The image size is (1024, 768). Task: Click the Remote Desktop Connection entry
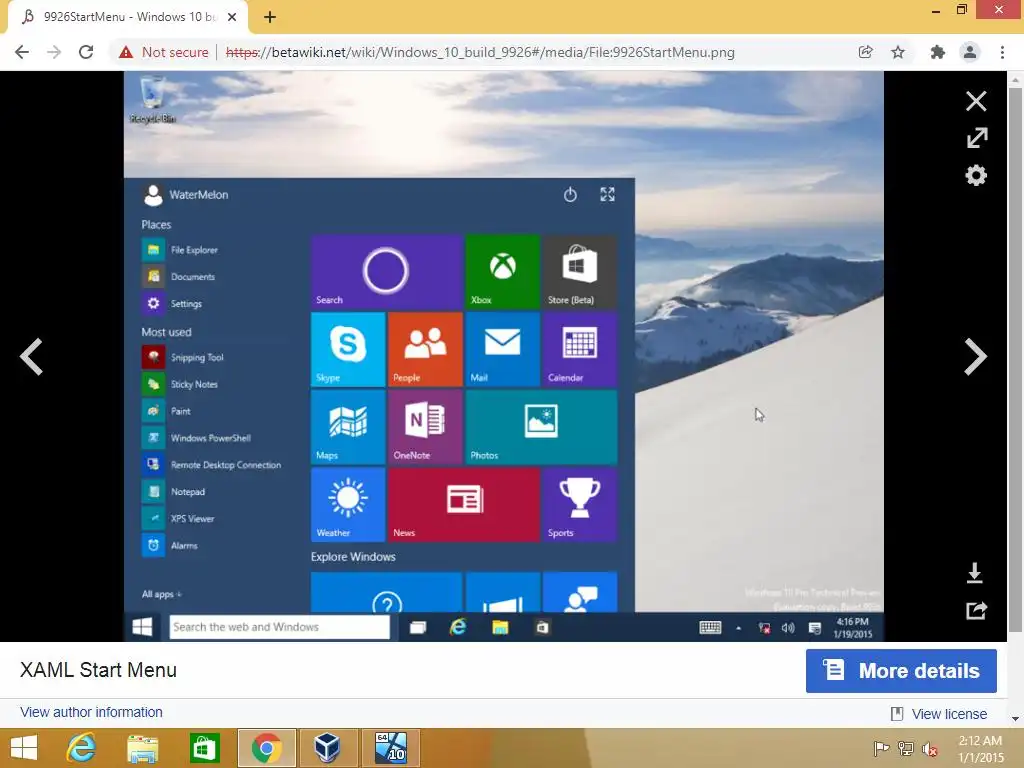[x=213, y=465]
